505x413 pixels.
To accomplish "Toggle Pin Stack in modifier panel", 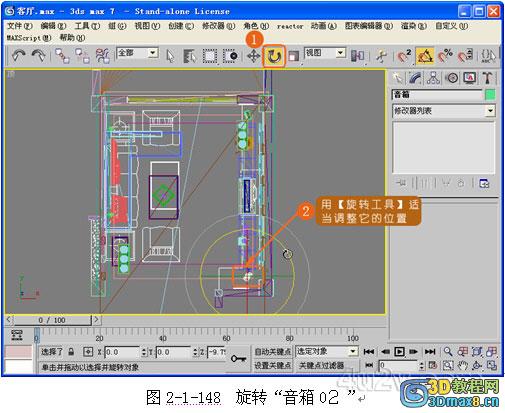I will (x=401, y=183).
